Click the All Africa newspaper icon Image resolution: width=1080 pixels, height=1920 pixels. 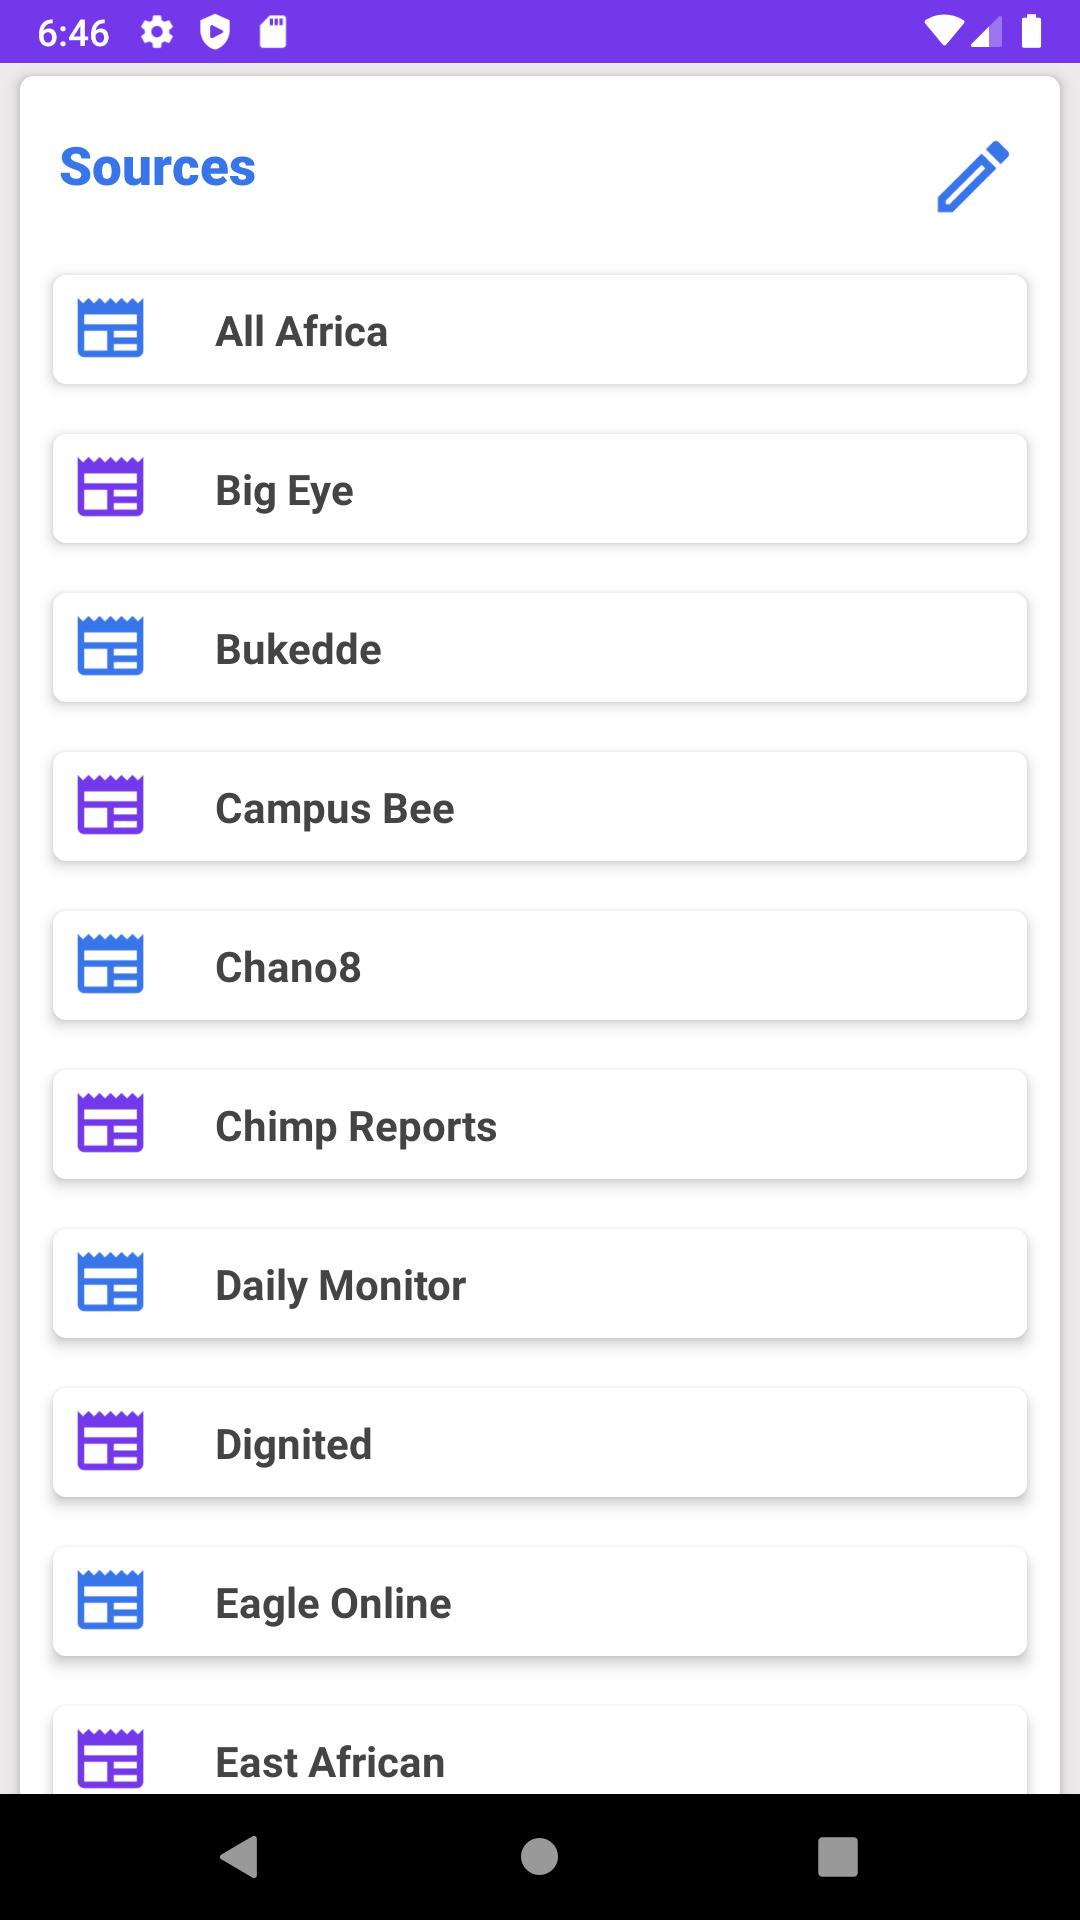[111, 328]
